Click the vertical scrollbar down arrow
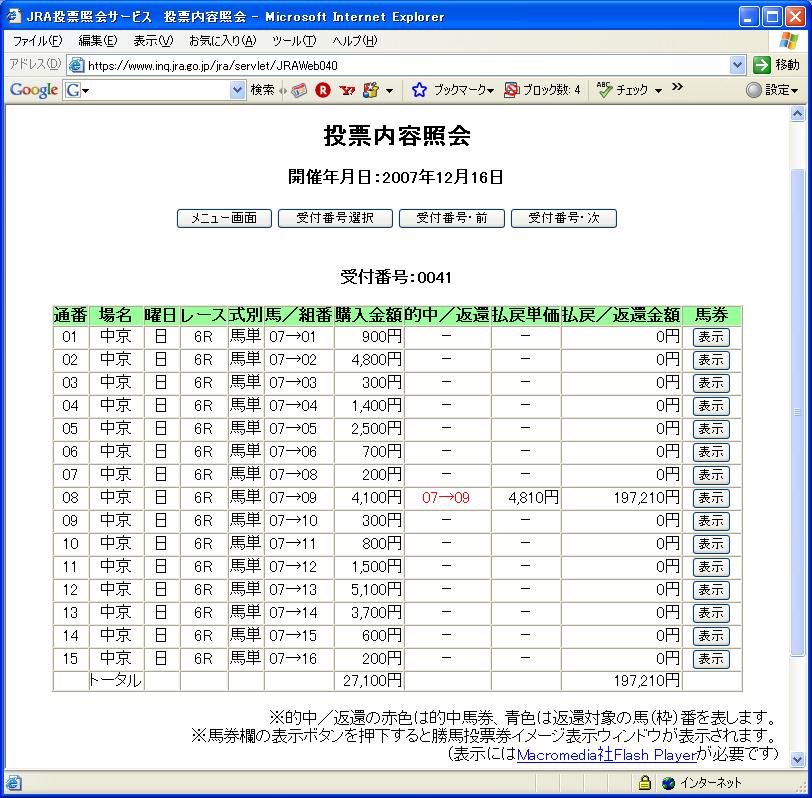This screenshot has width=812, height=798. [x=797, y=759]
